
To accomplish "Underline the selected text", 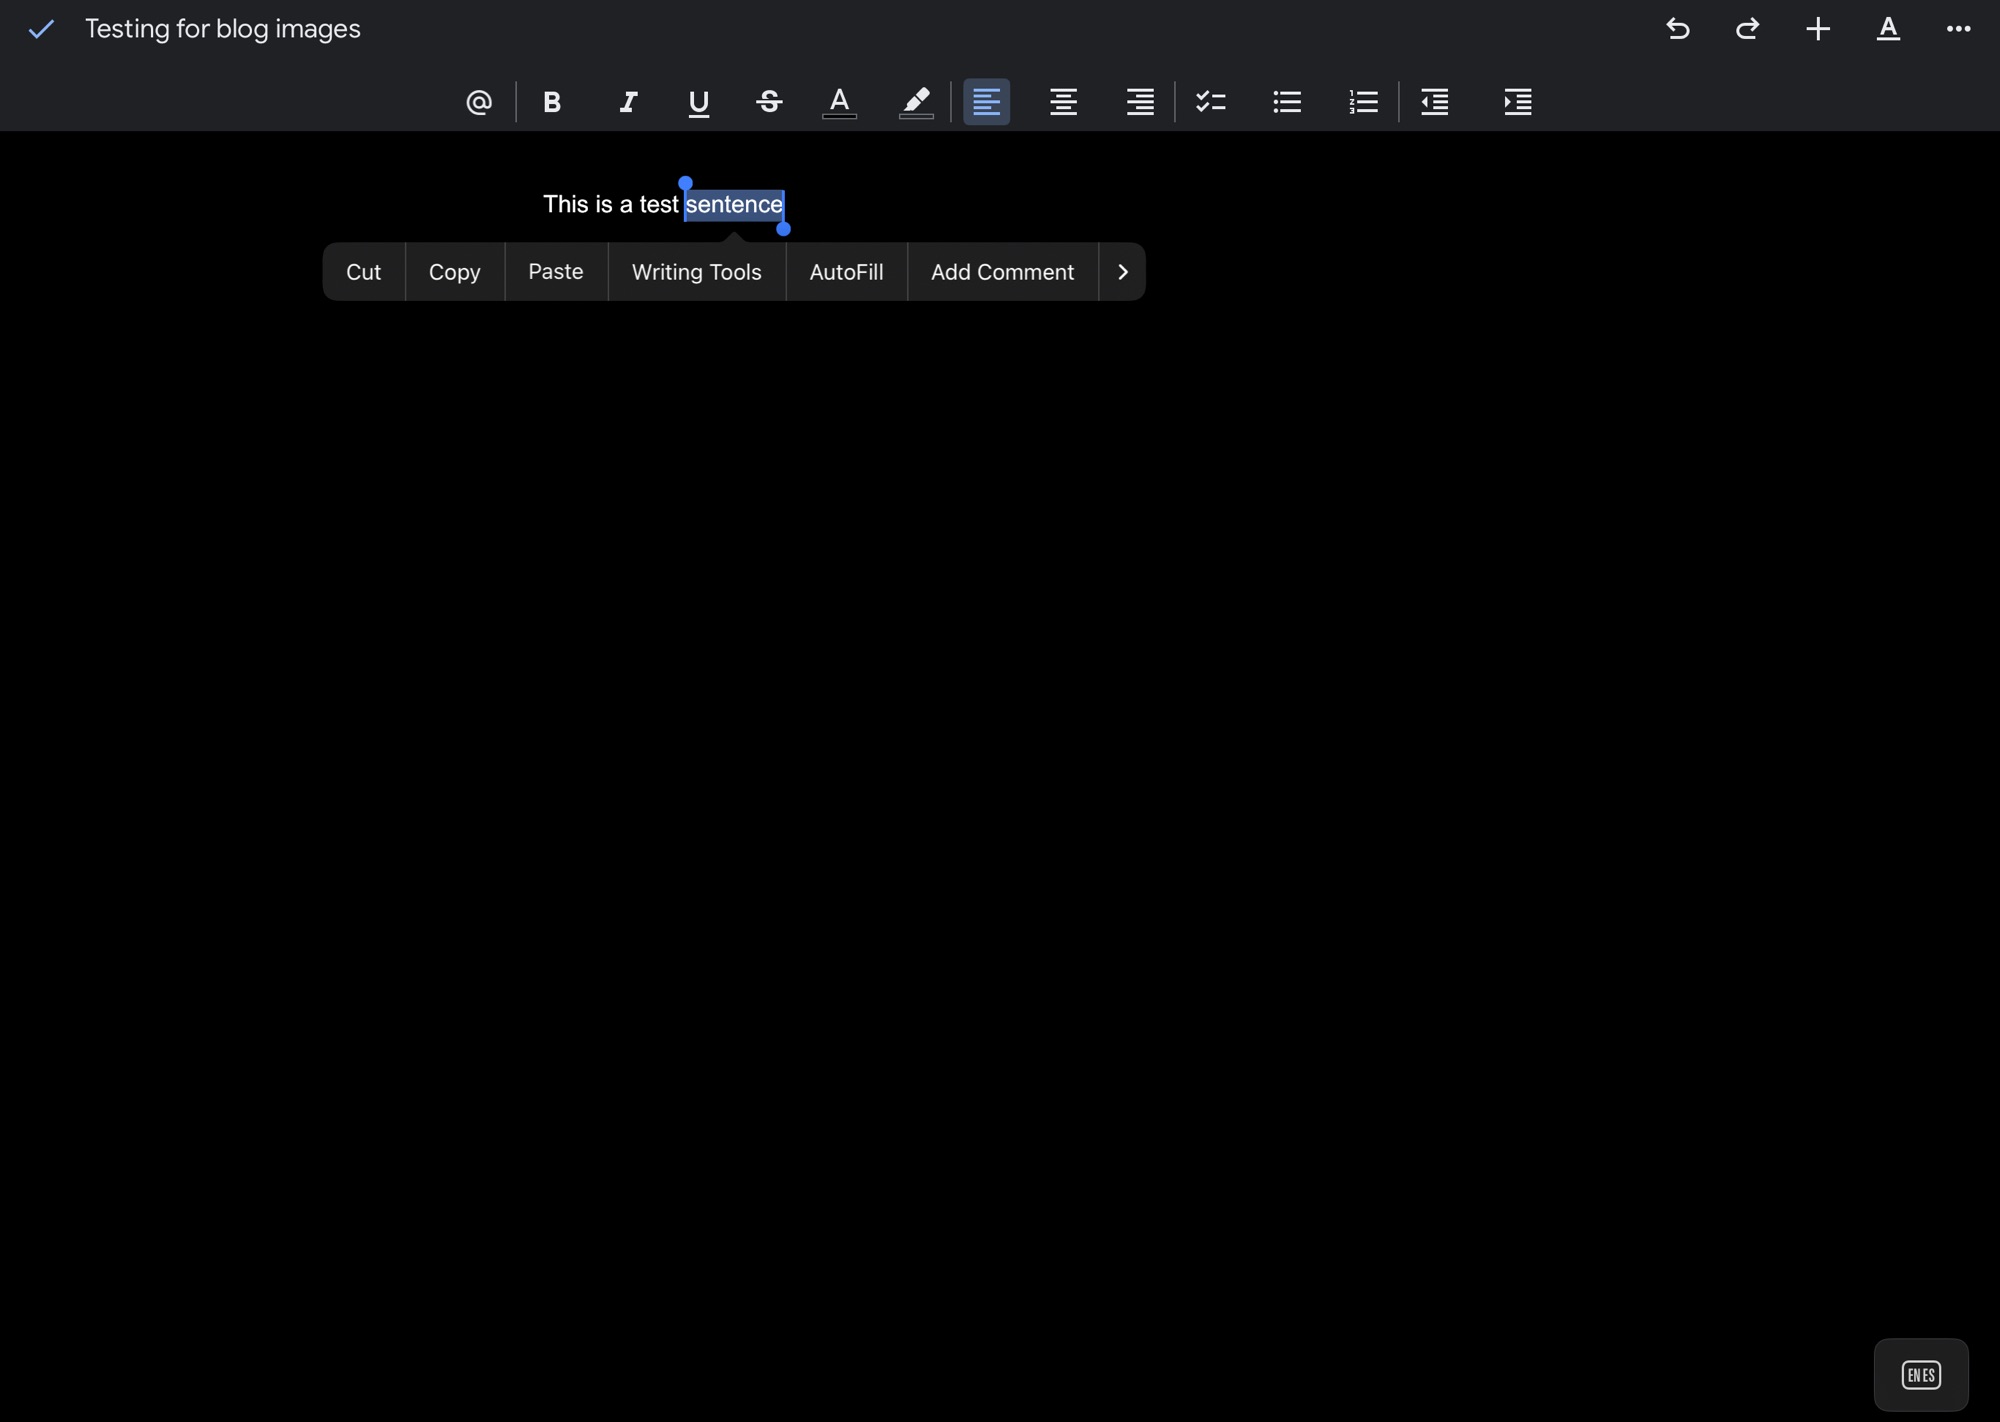I will coord(698,102).
